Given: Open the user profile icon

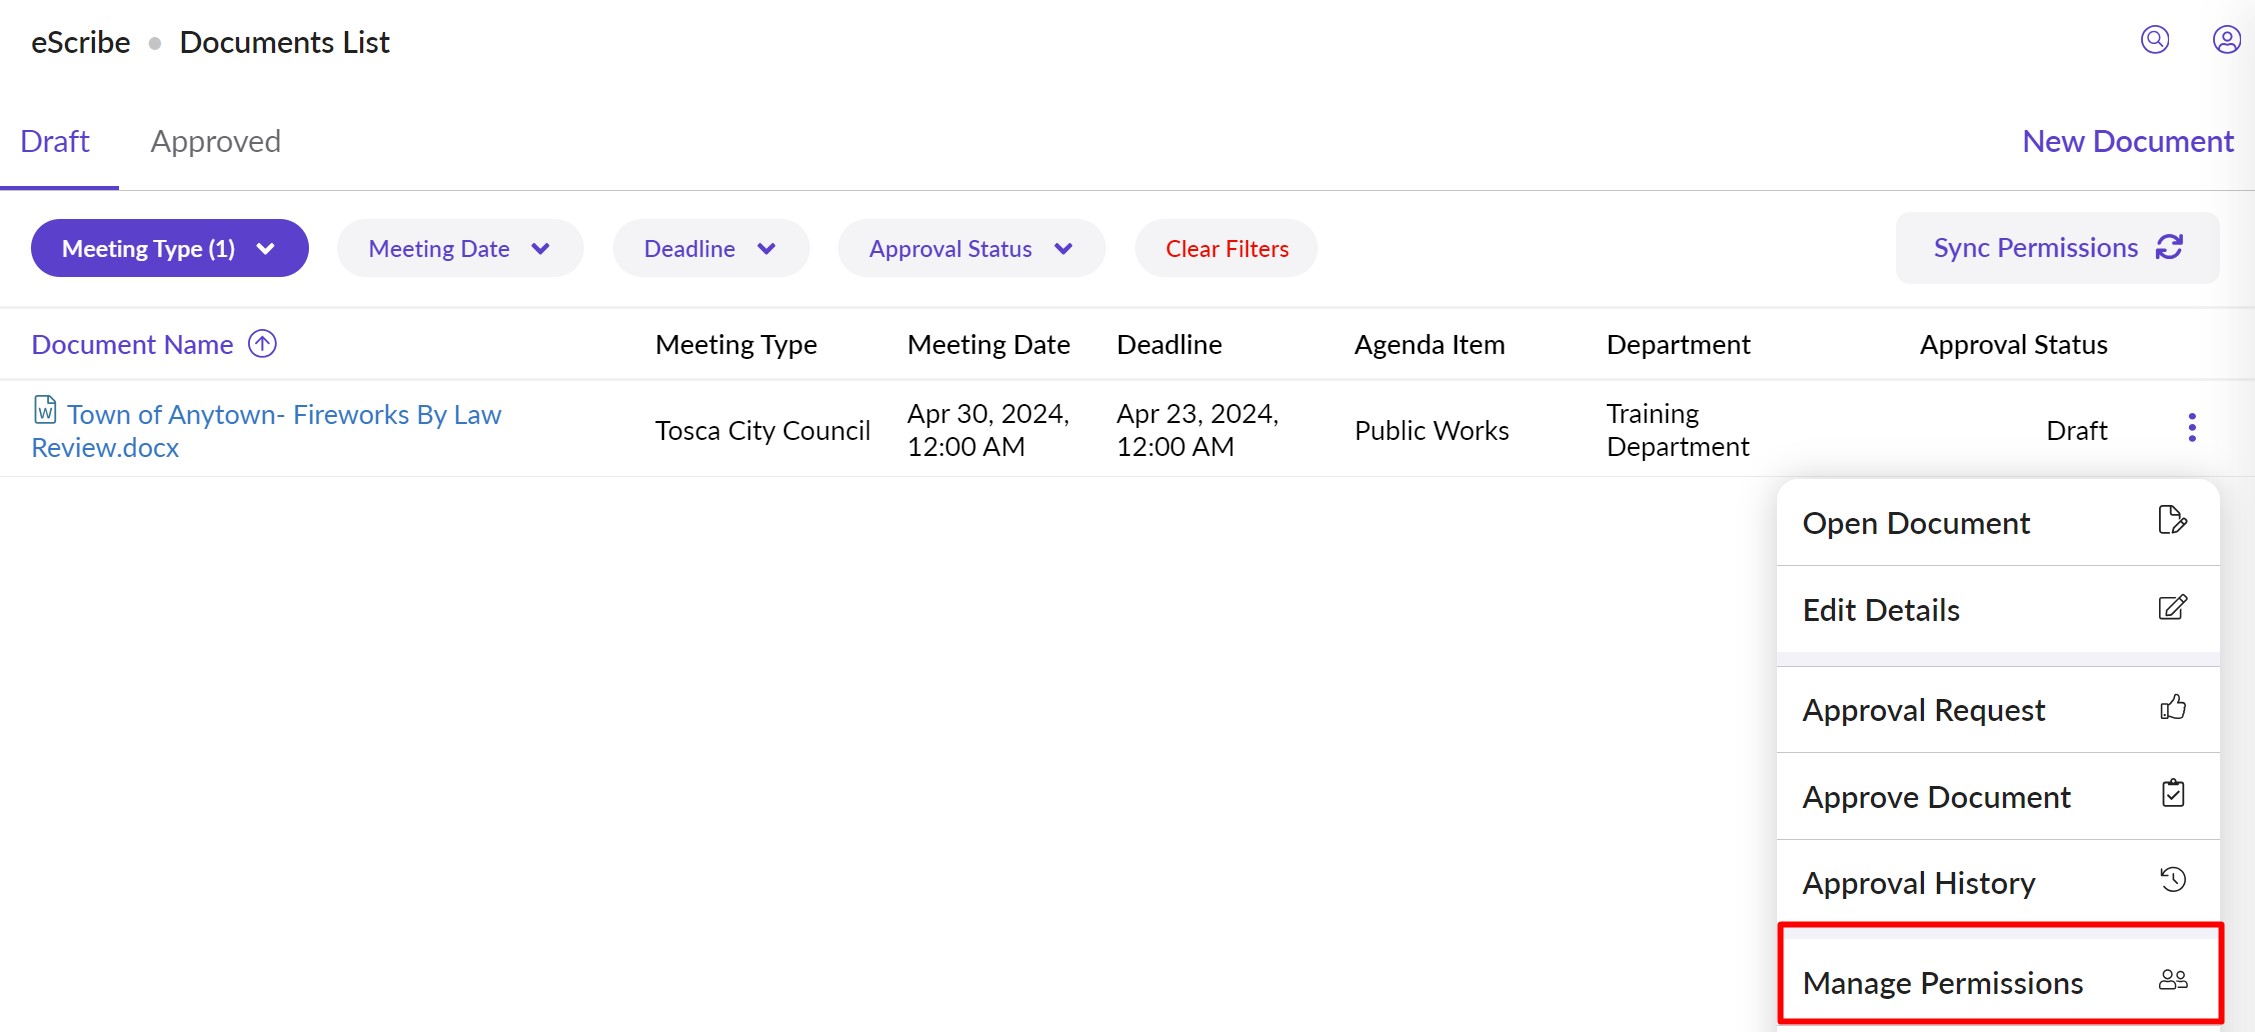Looking at the screenshot, I should point(2226,40).
